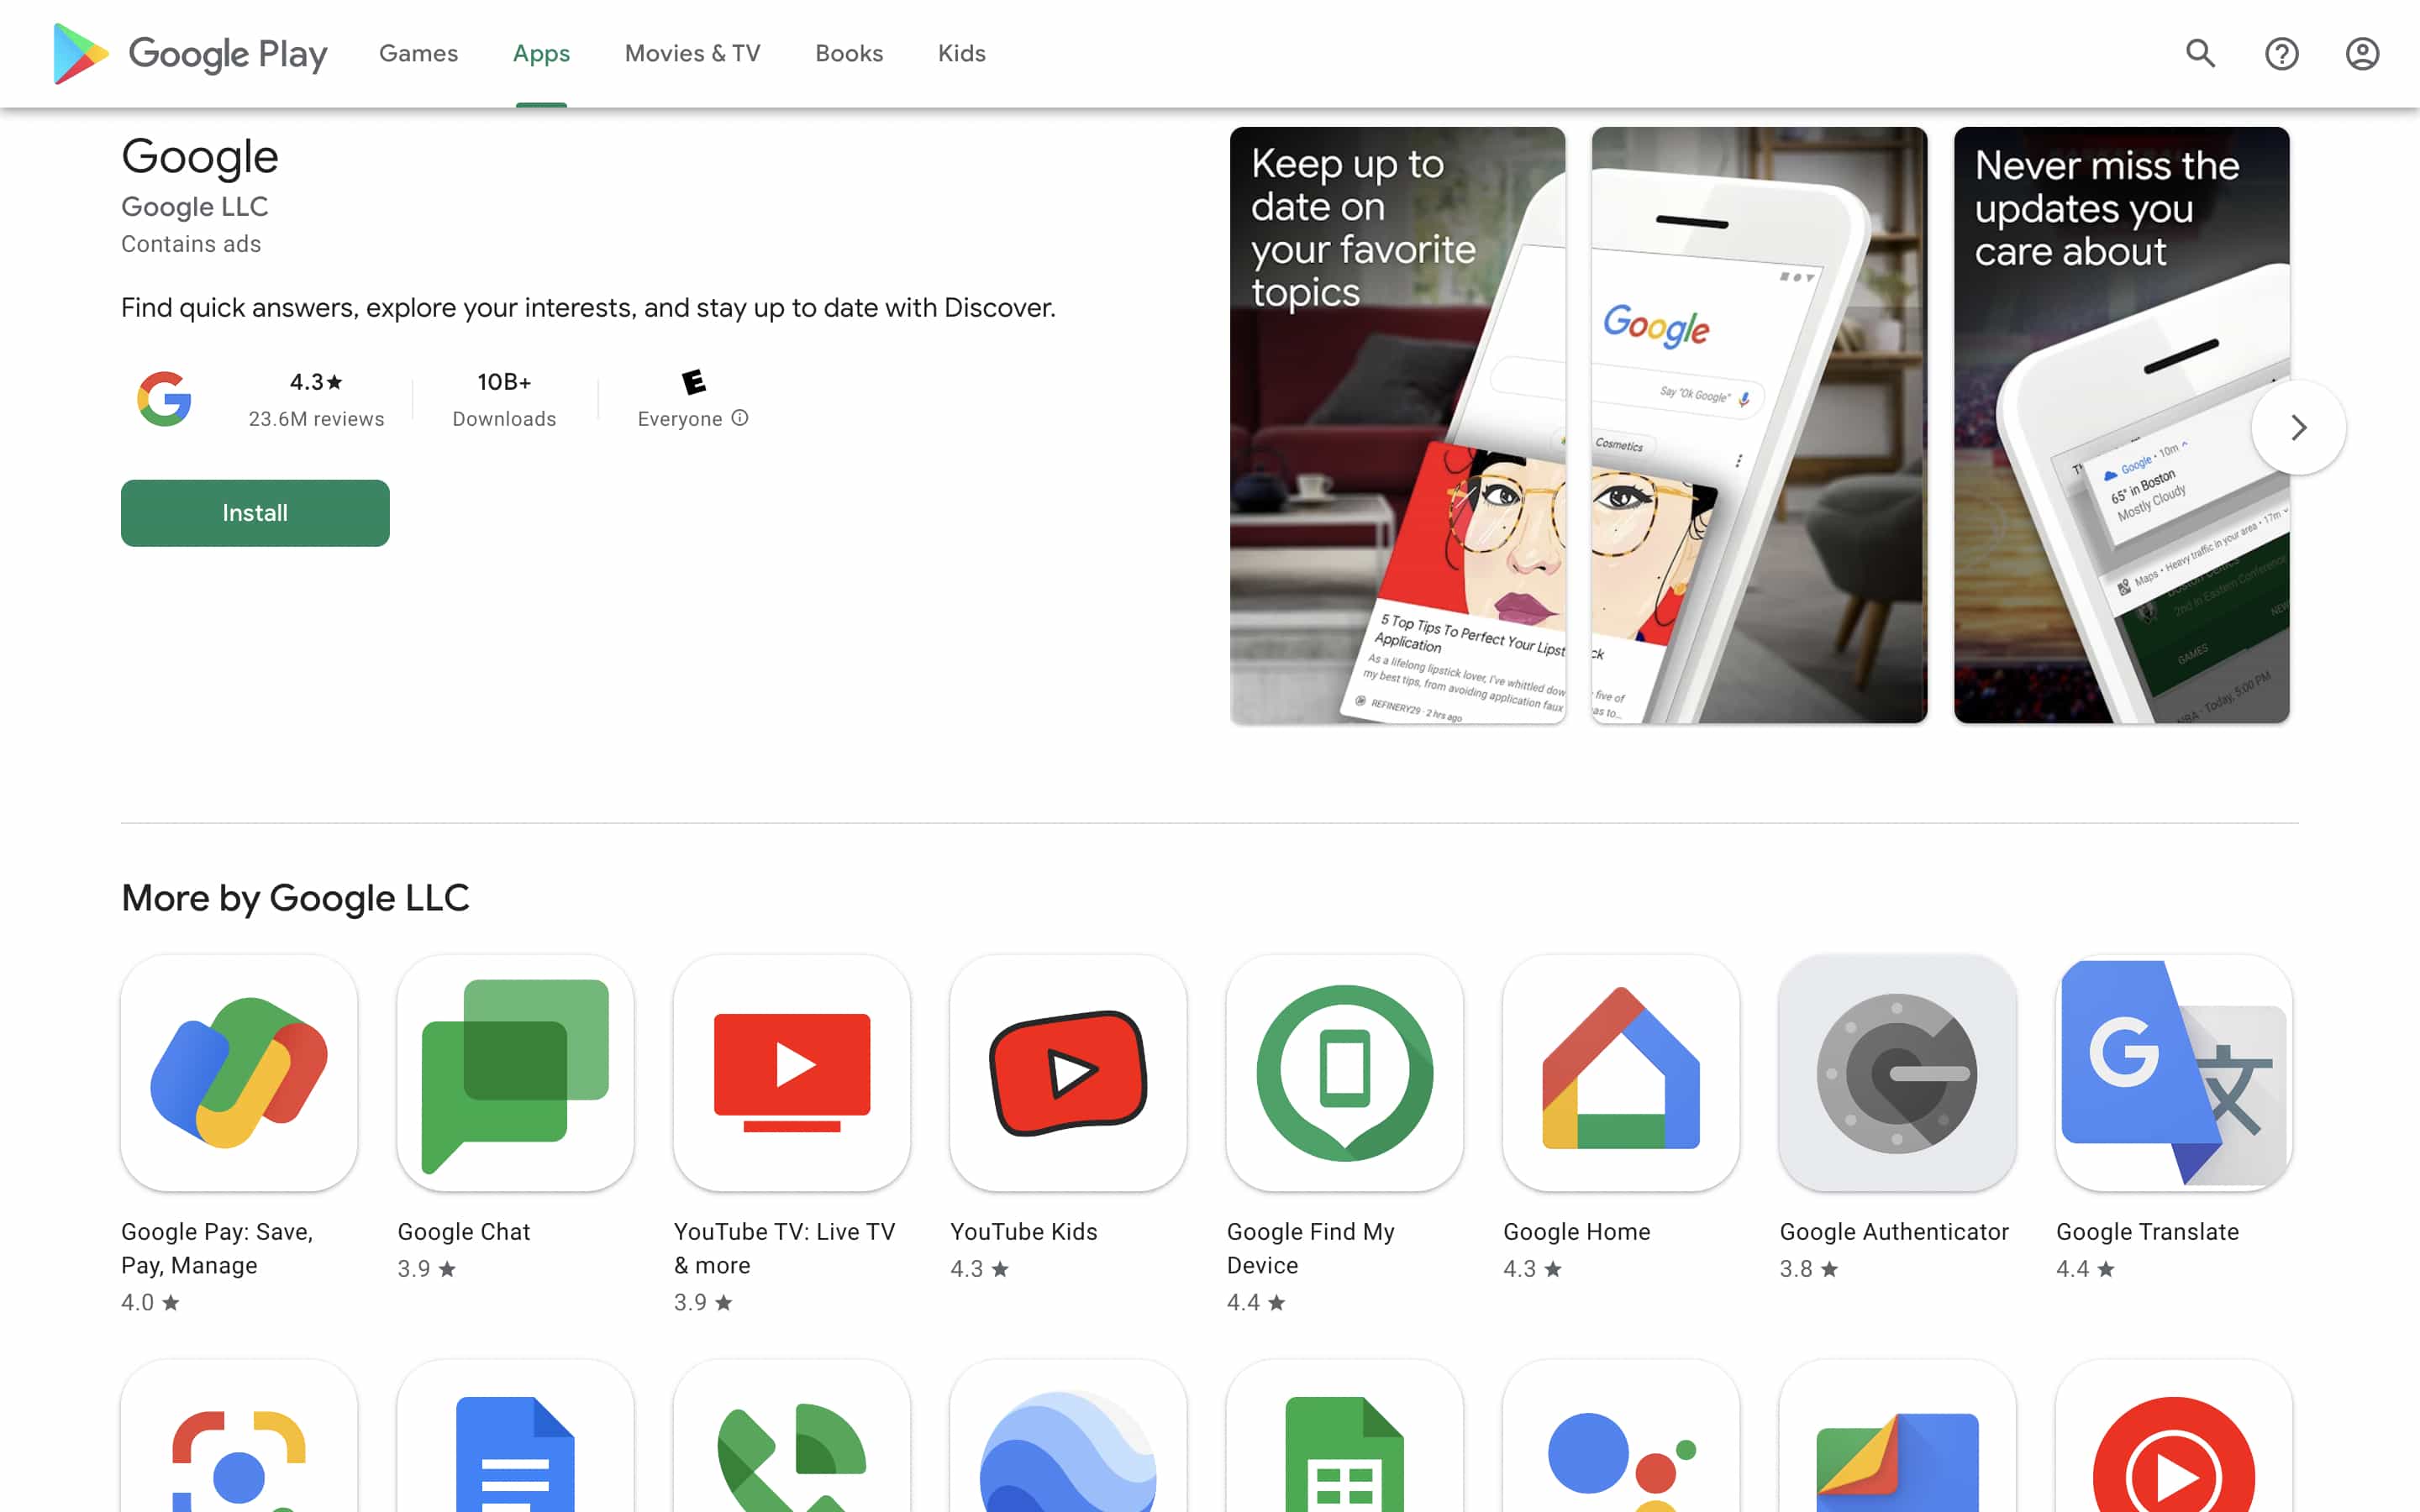Select the YouTube Kids icon
The height and width of the screenshot is (1512, 2420).
[x=1068, y=1071]
